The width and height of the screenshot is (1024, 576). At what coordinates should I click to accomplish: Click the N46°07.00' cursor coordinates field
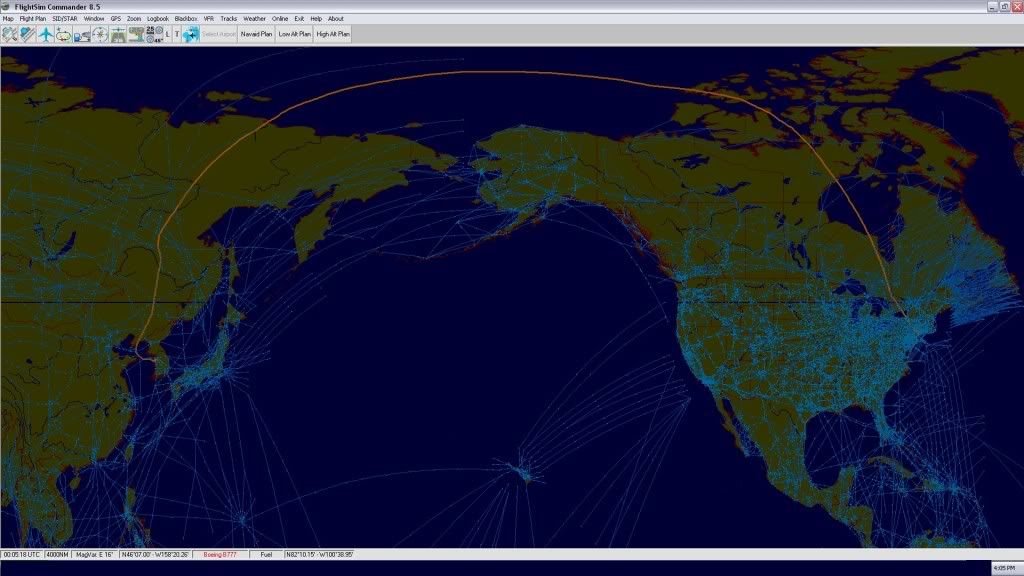click(155, 554)
